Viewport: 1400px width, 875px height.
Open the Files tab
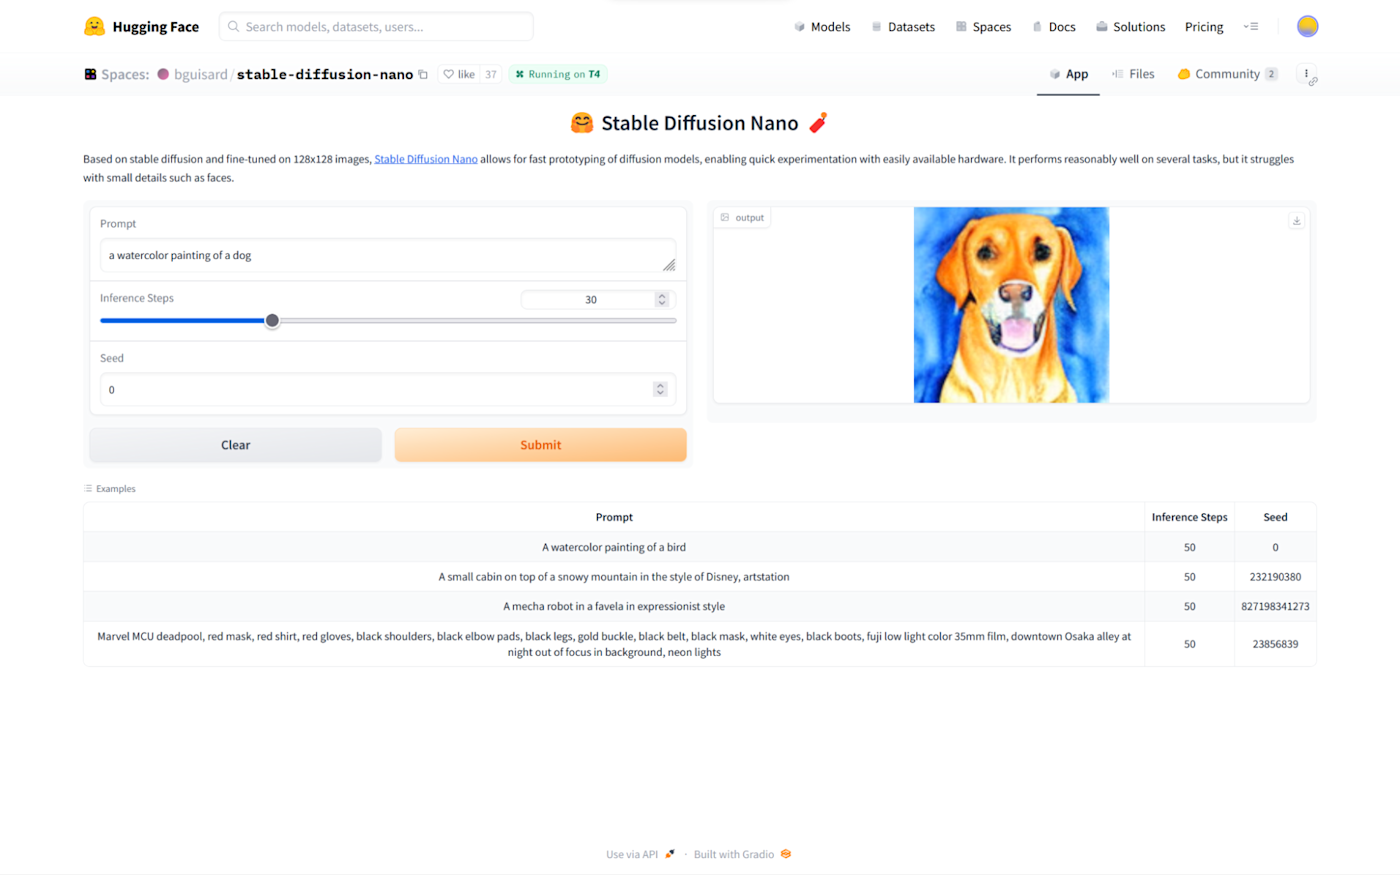point(1133,74)
